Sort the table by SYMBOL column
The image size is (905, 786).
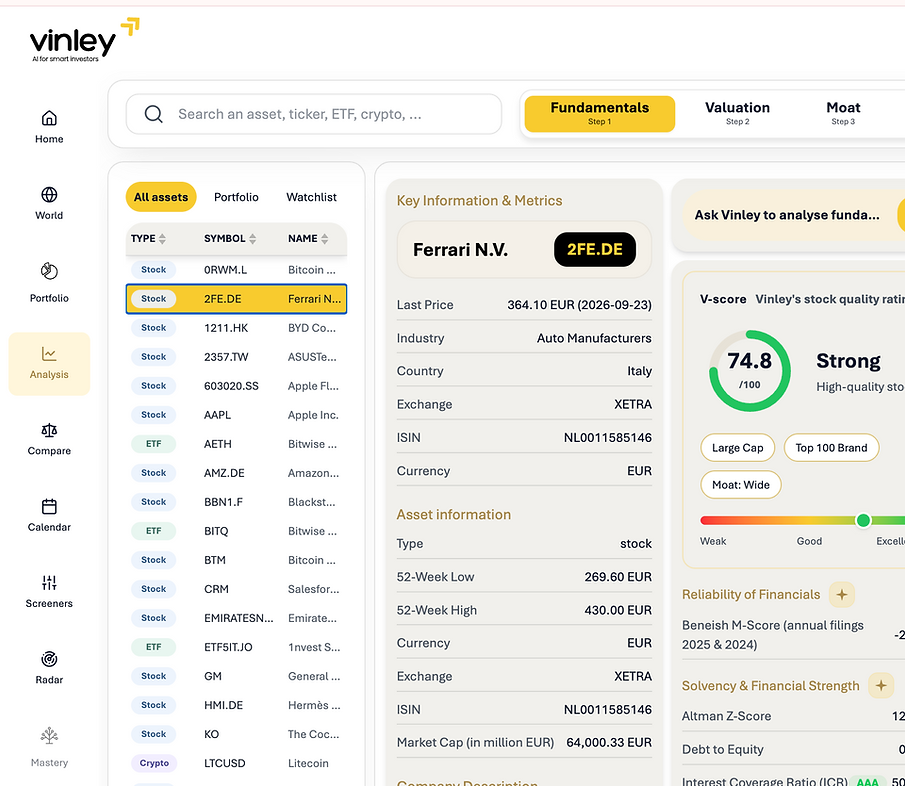coord(230,238)
